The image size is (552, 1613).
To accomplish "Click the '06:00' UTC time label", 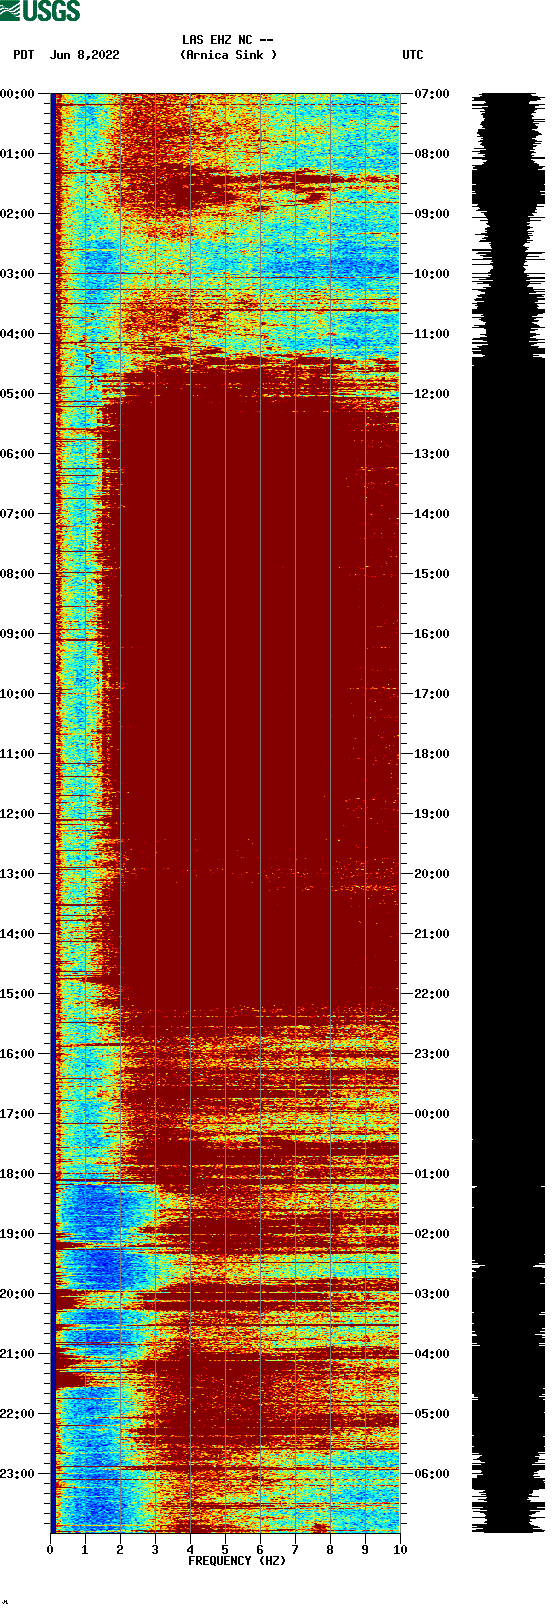I will click(432, 1474).
